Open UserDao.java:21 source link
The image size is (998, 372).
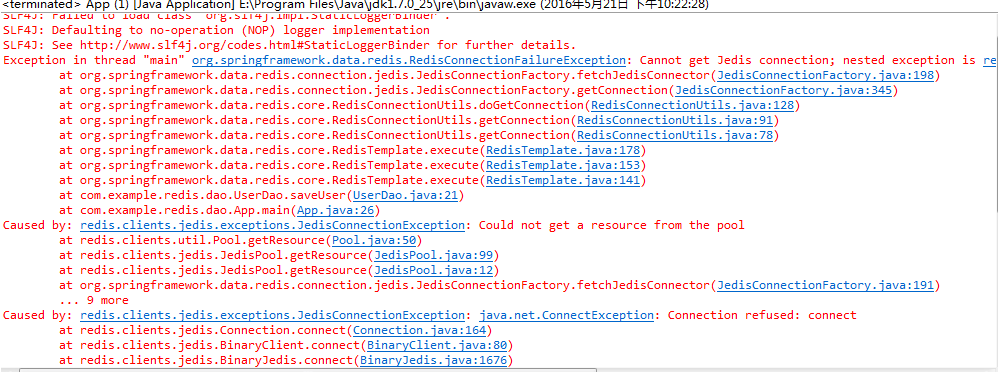[x=405, y=196]
